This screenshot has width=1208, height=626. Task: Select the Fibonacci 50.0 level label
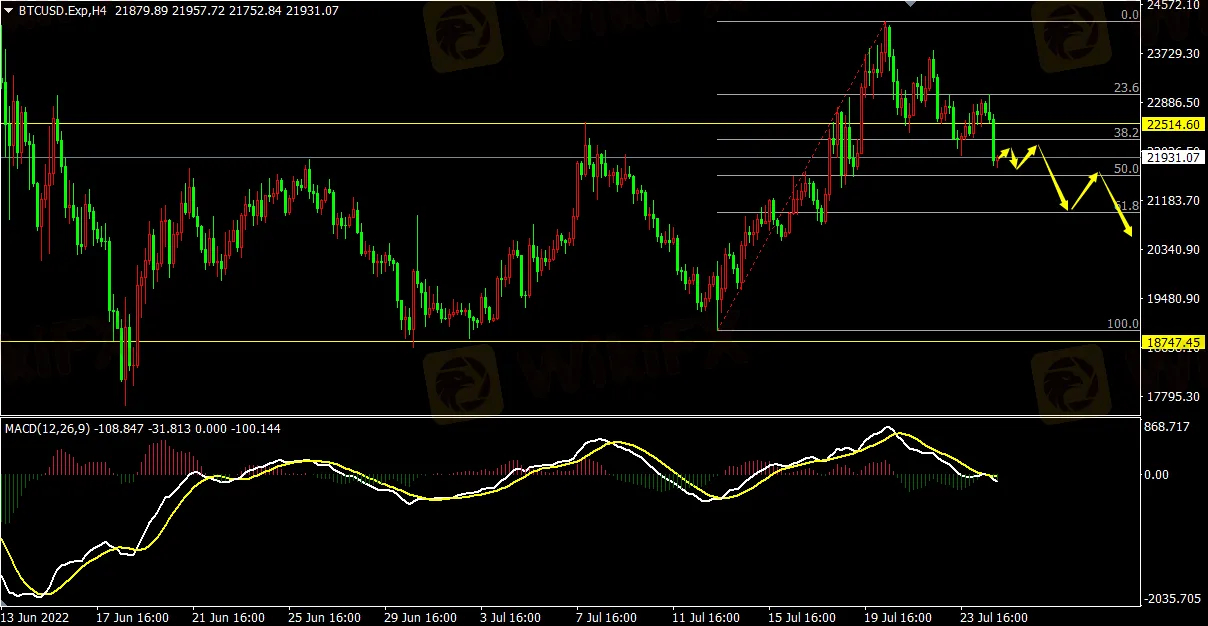(1127, 169)
